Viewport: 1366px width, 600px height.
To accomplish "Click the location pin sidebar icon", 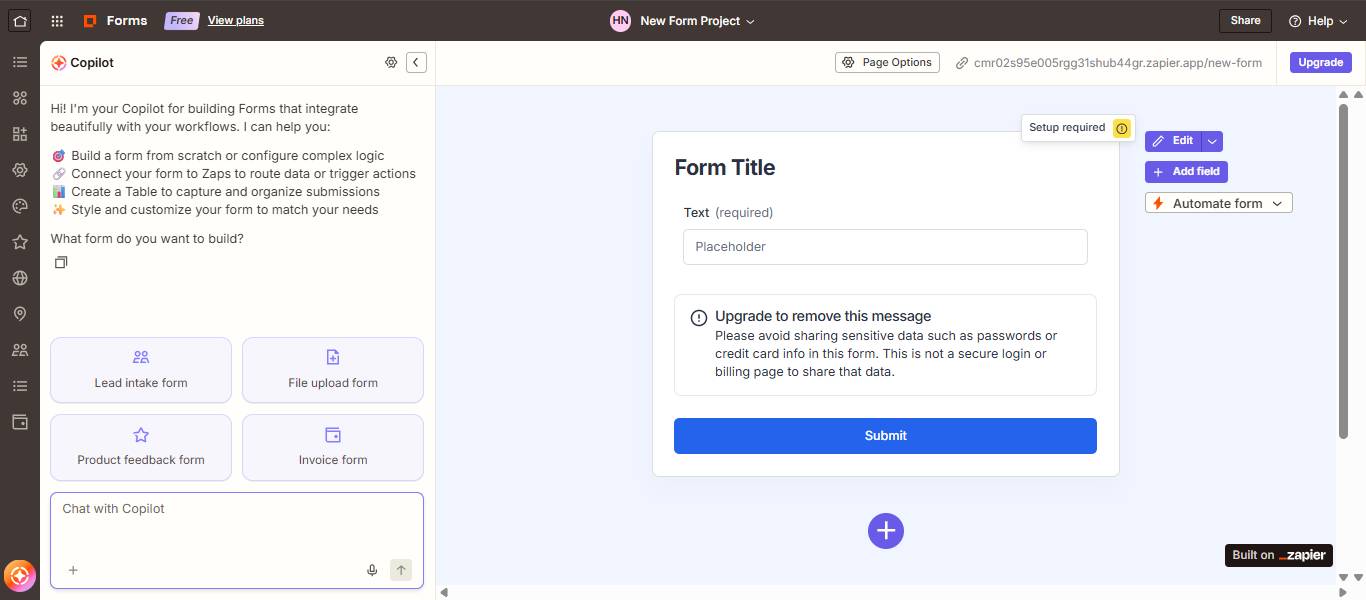I will (x=19, y=314).
